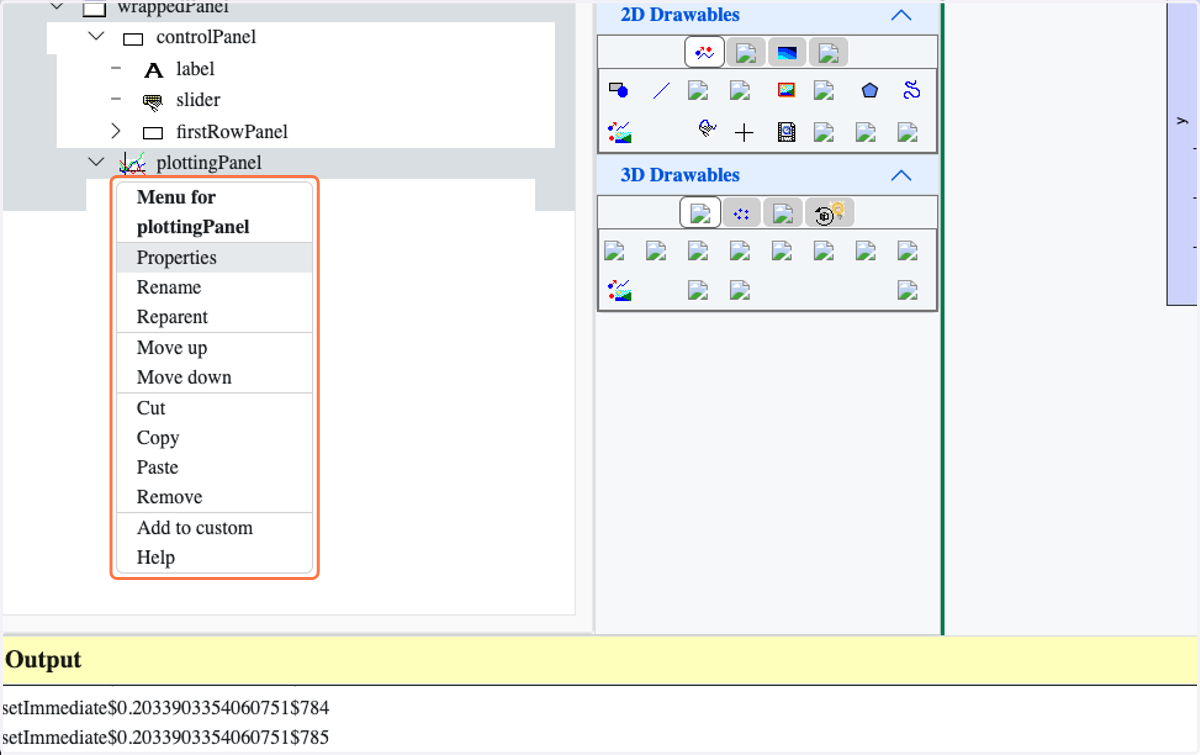1200x755 pixels.
Task: Choose Copy from the plottingPanel menu
Action: click(215, 438)
